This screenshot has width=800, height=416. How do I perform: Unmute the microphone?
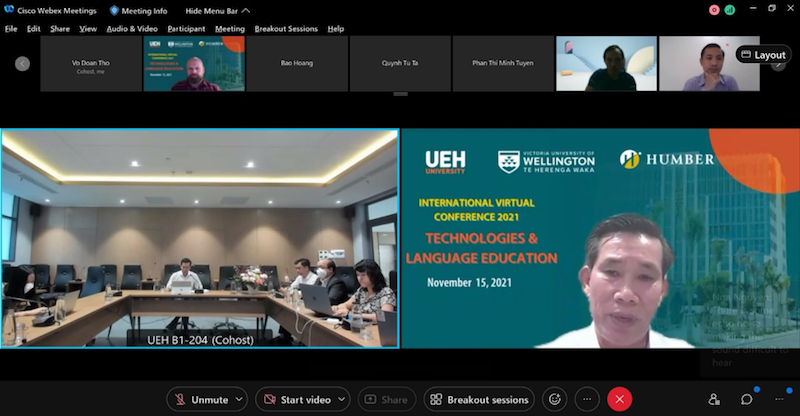(201, 400)
